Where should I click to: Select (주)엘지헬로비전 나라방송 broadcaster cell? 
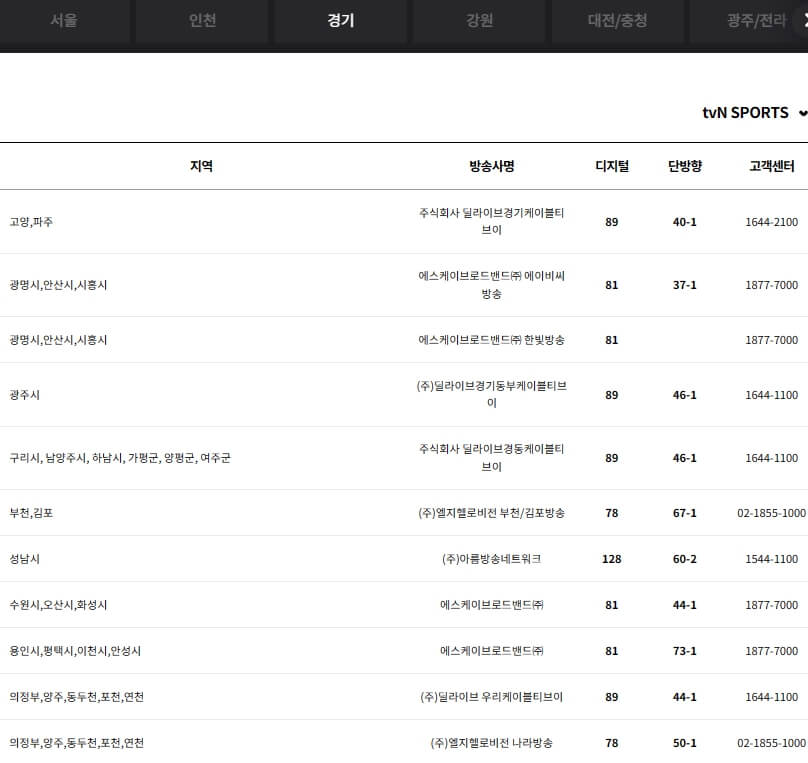coord(492,743)
